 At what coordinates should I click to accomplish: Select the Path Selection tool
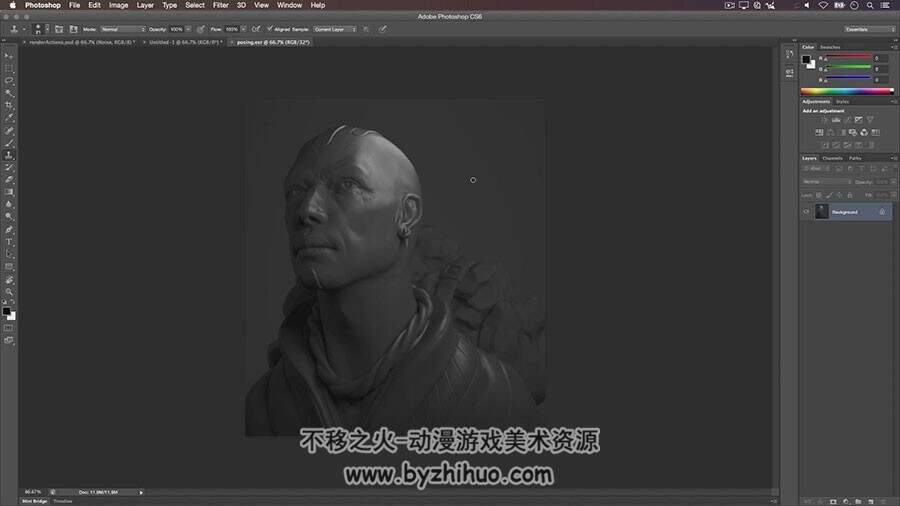tap(9, 255)
